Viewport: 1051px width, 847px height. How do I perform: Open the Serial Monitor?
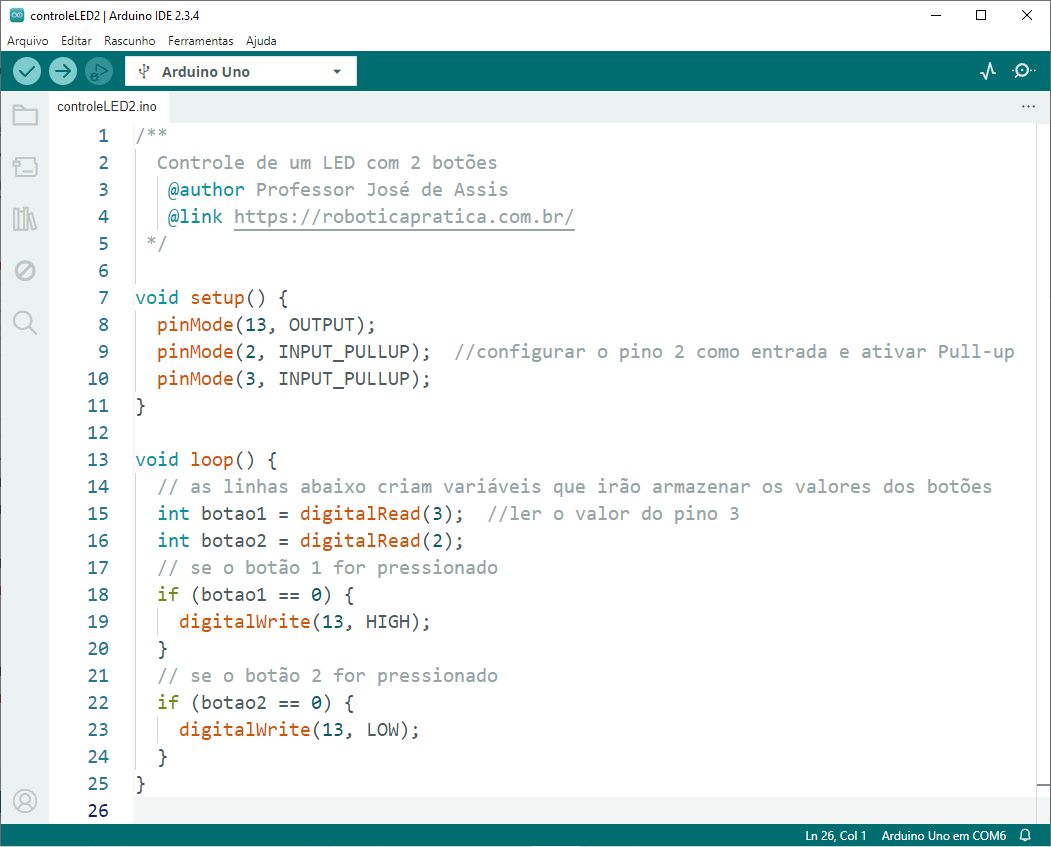click(x=1023, y=71)
